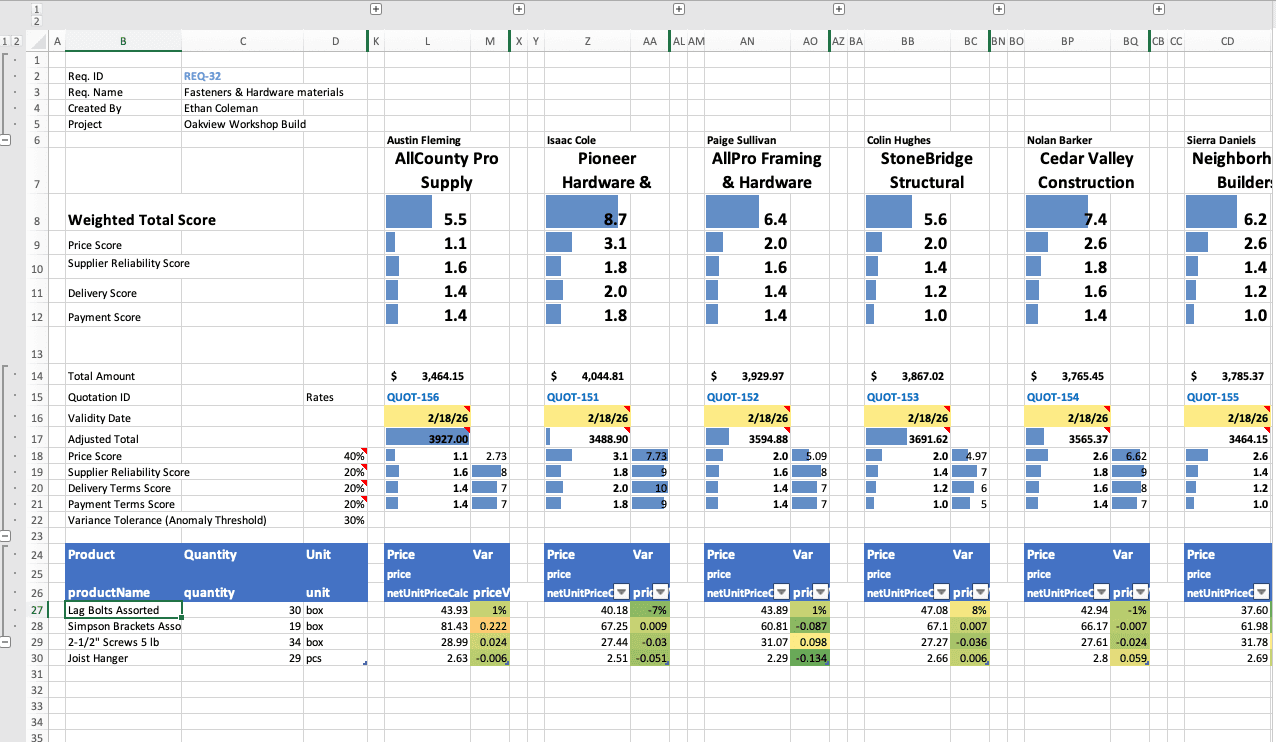
Task: Expand the plus button above Pioneer Hardware columns
Action: point(519,8)
